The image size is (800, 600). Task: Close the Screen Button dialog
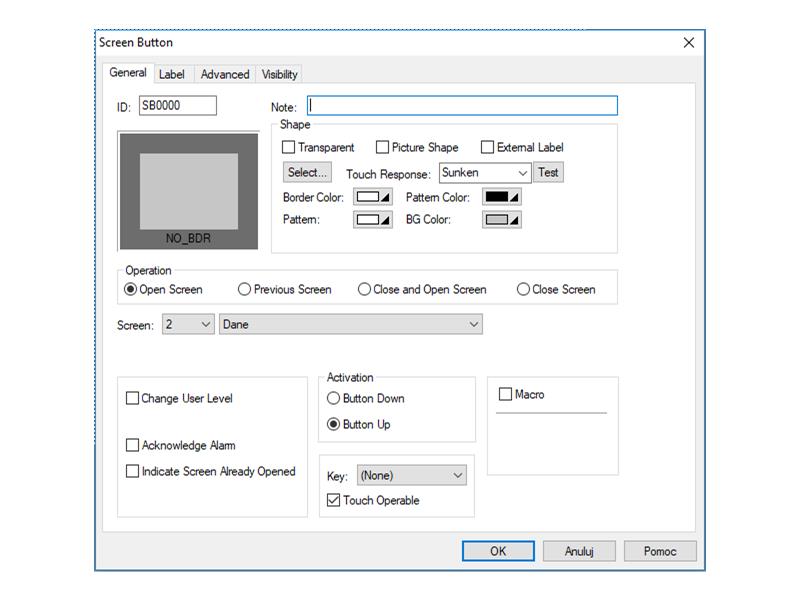click(x=689, y=42)
